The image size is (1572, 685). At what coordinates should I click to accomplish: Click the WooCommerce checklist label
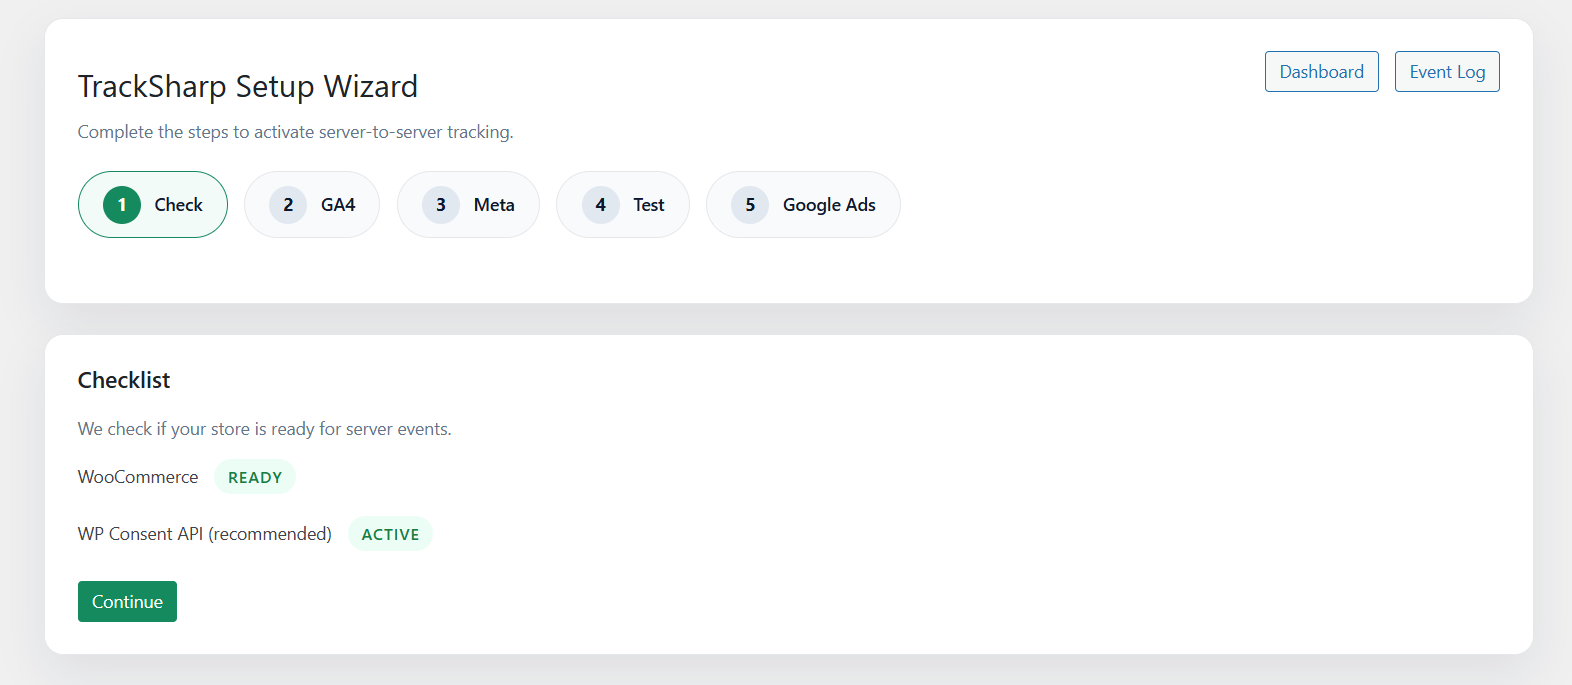click(138, 477)
